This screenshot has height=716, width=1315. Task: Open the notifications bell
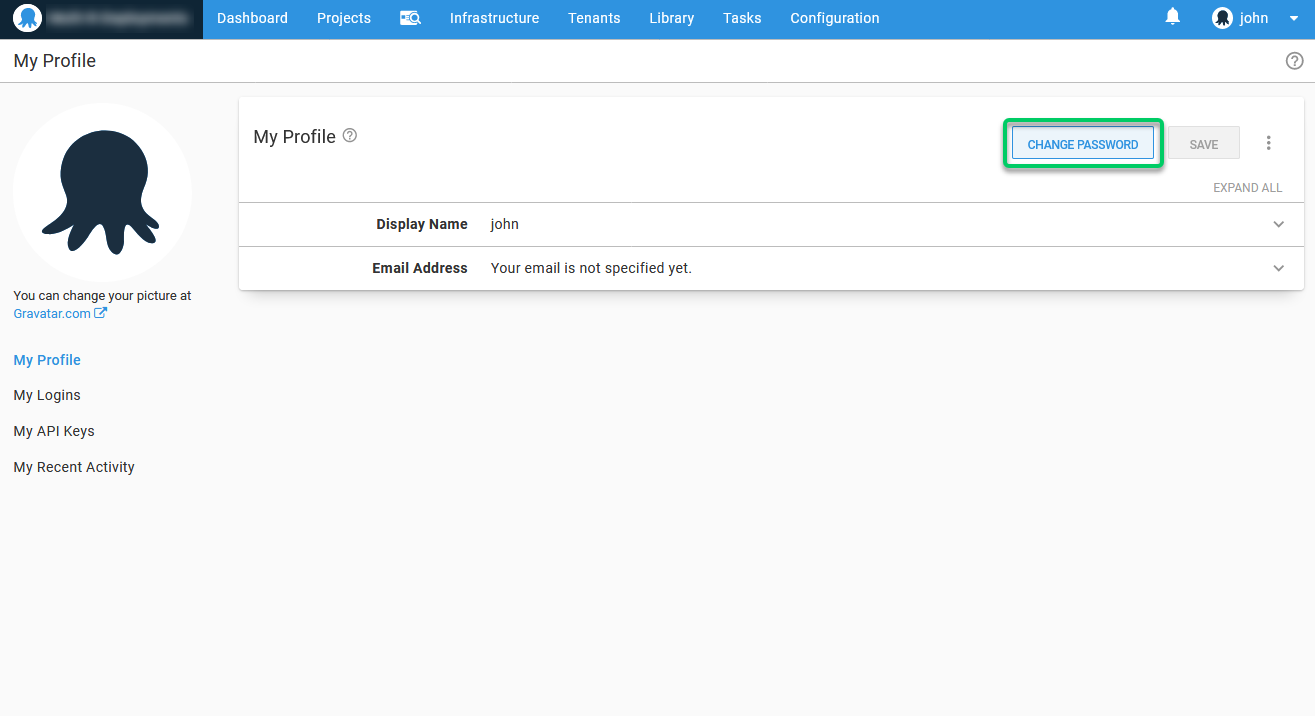point(1173,17)
